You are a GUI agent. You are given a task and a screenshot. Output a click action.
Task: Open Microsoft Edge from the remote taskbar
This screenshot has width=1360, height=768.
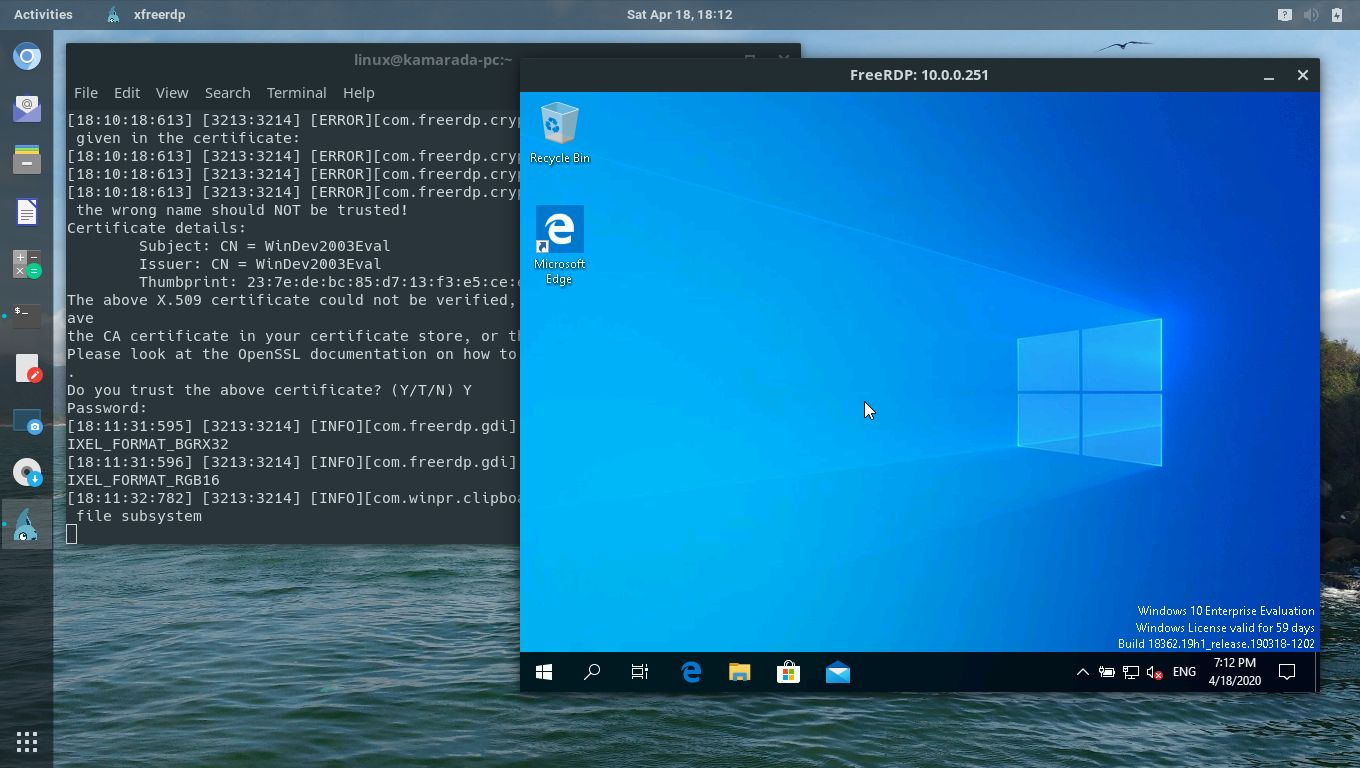point(691,671)
